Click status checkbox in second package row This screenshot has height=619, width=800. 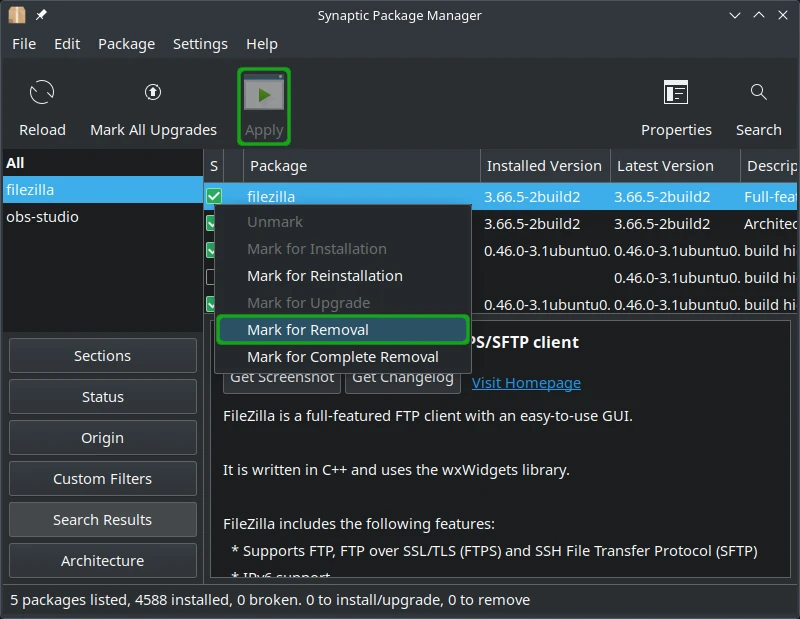tap(211, 224)
